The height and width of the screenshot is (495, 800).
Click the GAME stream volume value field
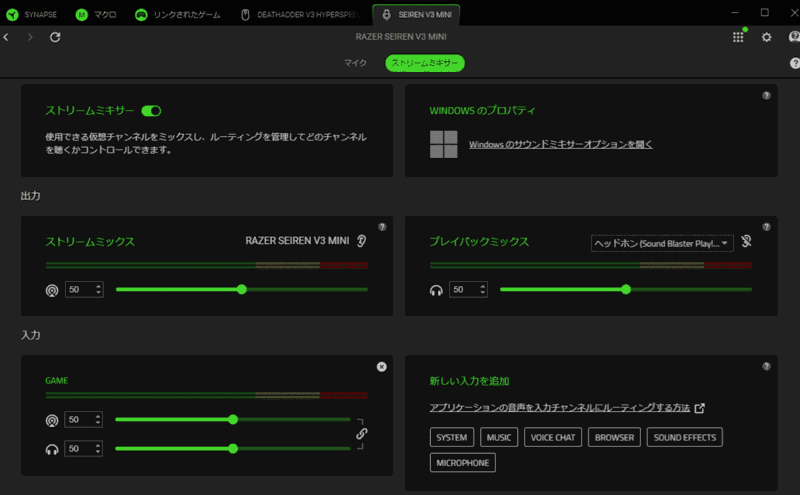click(x=79, y=419)
